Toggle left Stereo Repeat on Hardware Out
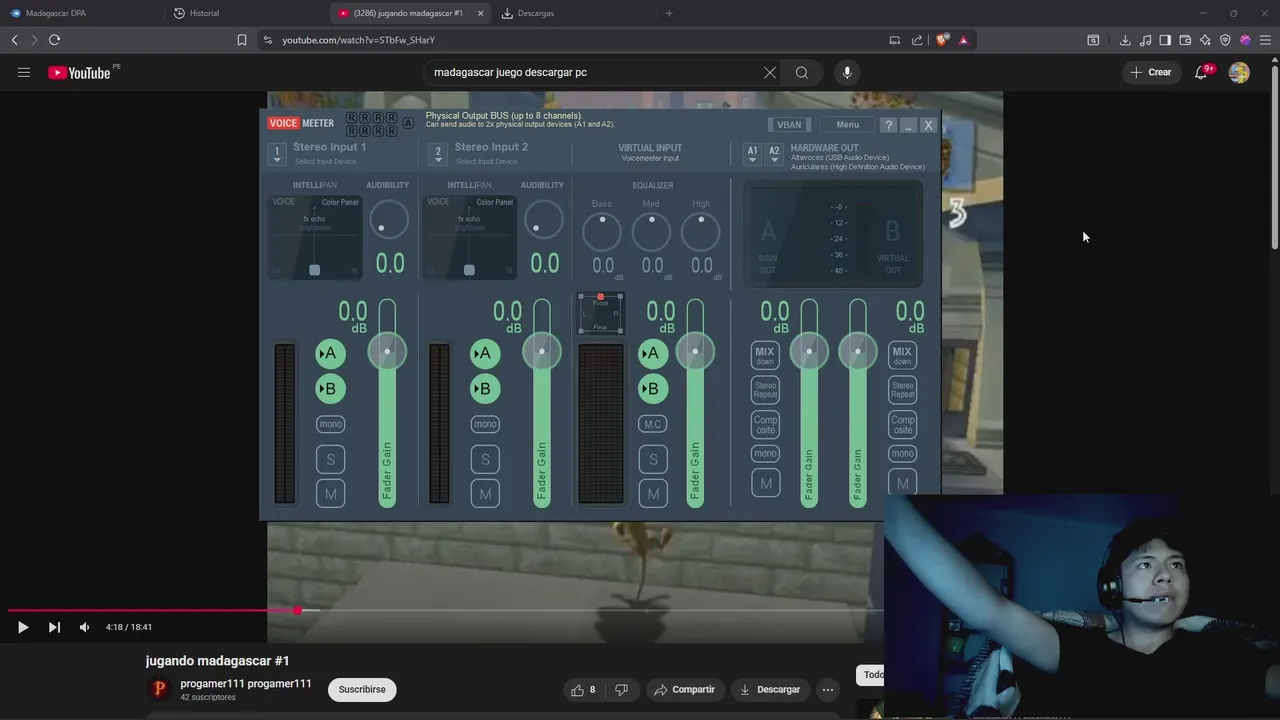1280x720 pixels. tap(765, 390)
